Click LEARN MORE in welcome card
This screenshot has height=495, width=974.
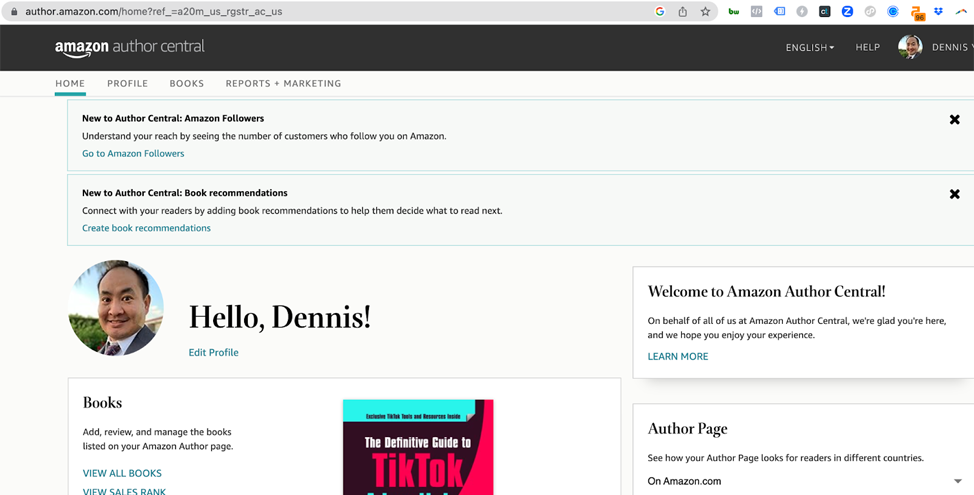[678, 356]
